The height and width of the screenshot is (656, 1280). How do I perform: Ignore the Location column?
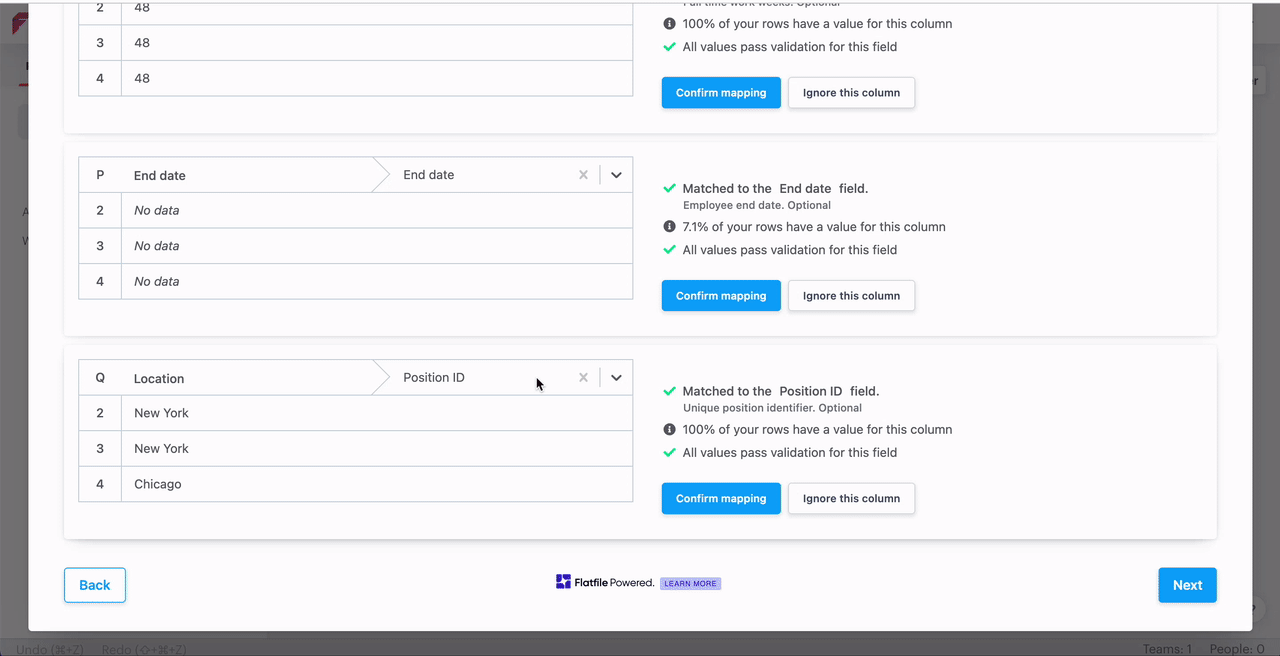[851, 499]
